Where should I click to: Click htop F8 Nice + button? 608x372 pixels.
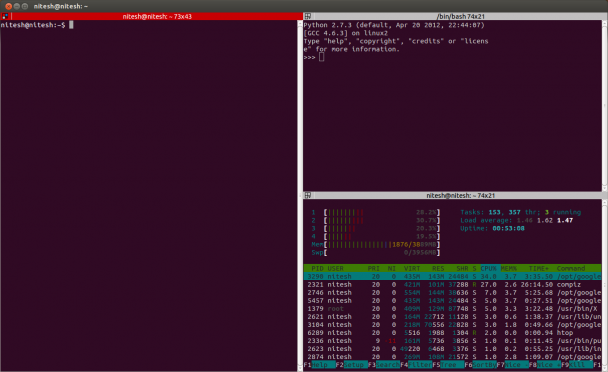point(544,365)
